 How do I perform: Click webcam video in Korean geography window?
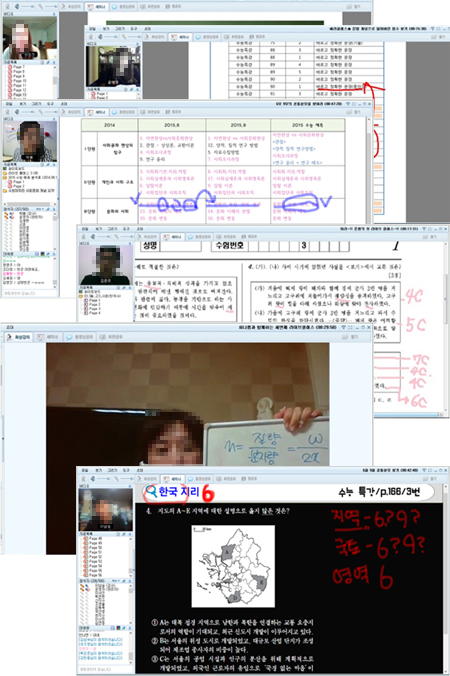coord(106,510)
